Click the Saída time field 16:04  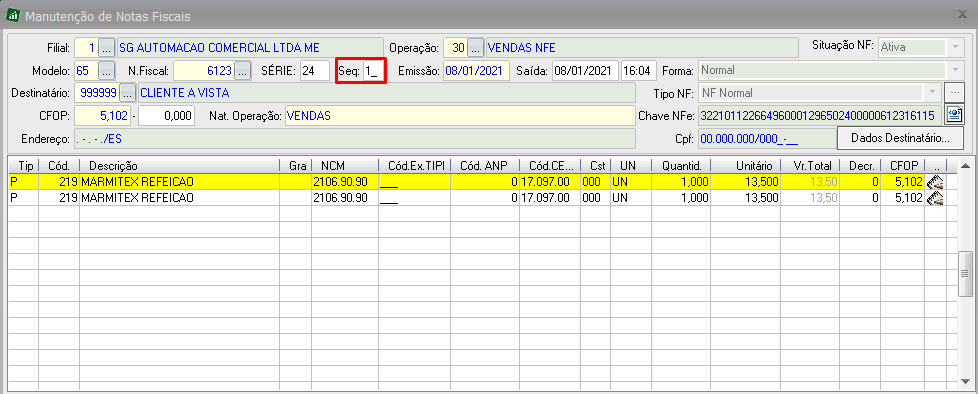(639, 70)
